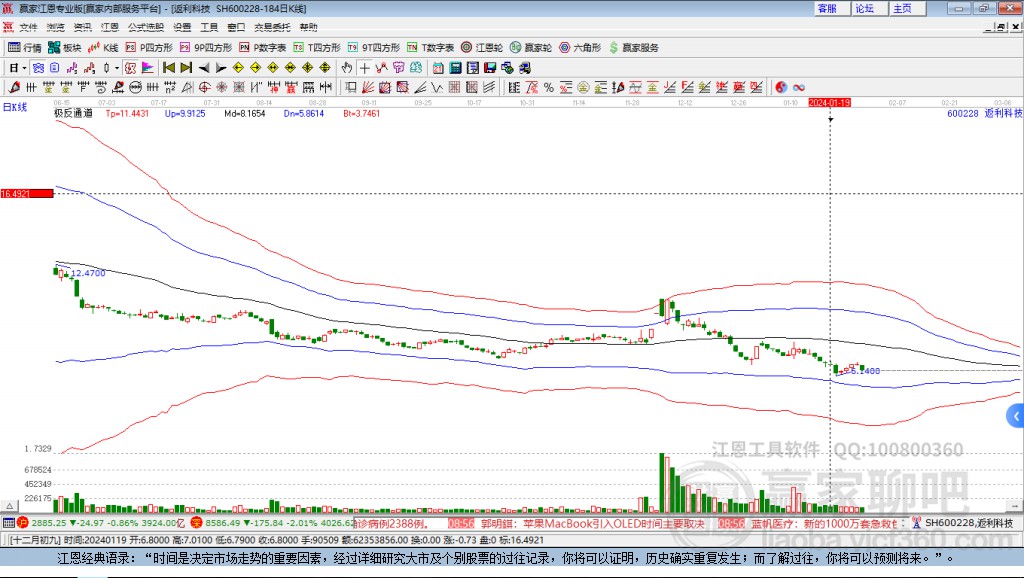Open the K线 candlestick chart tool
This screenshot has width=1024, height=578.
(x=104, y=47)
